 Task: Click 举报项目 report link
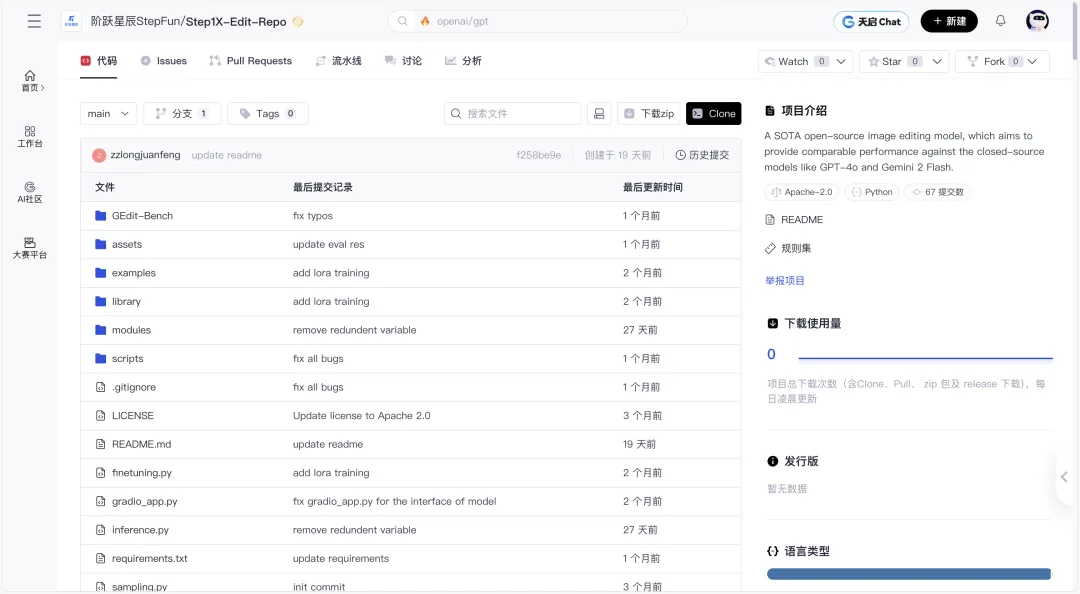pos(785,280)
